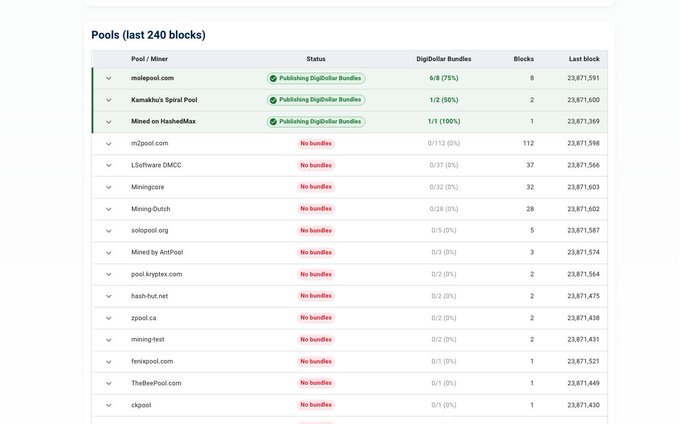Click the Status column header
This screenshot has width=680, height=424.
316,59
